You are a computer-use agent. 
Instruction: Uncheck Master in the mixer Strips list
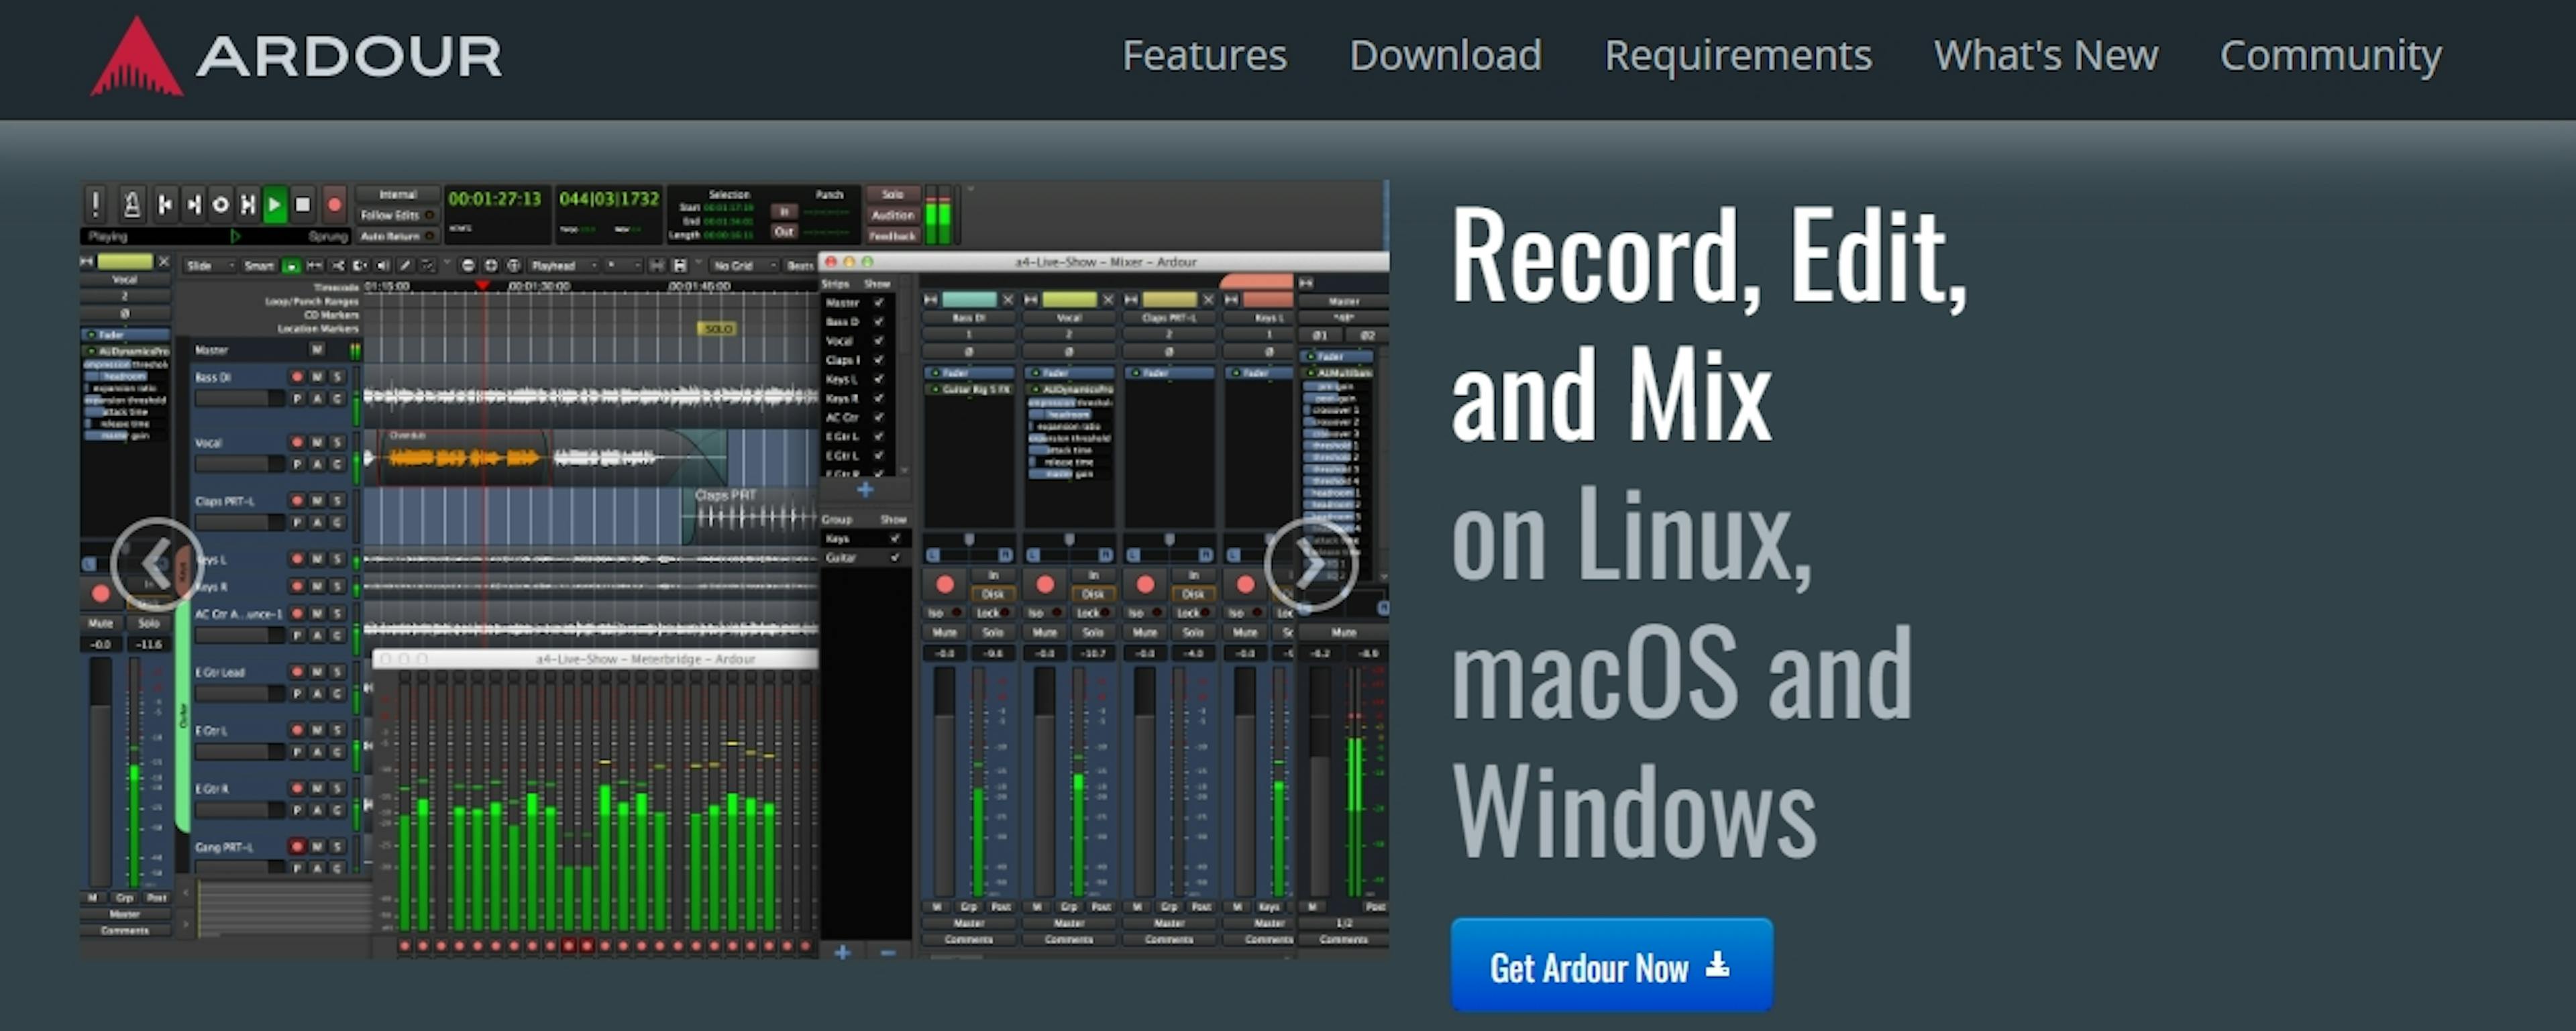coord(879,303)
